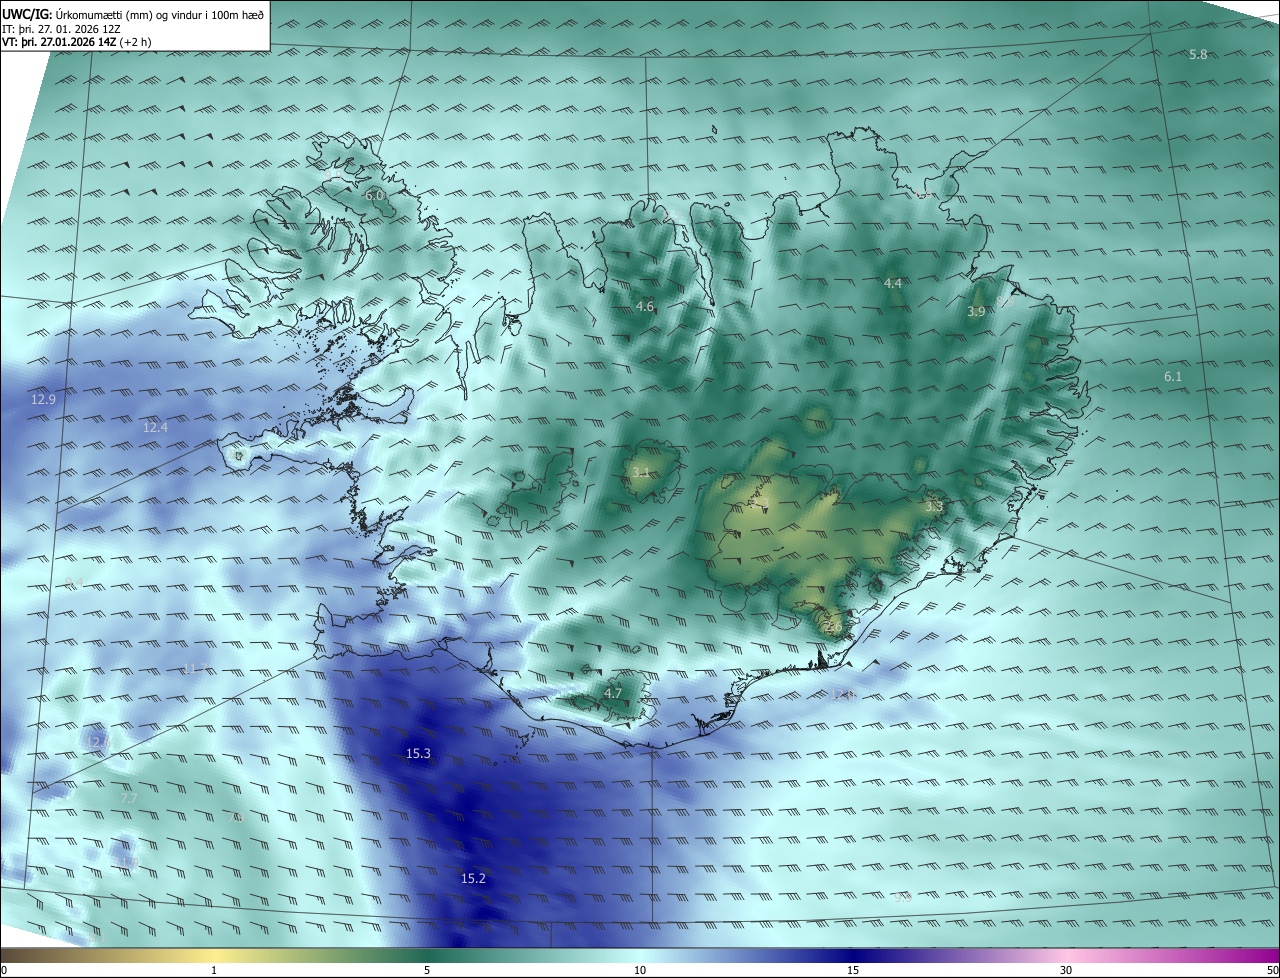Click the 50 tick on color scale

click(x=1272, y=970)
